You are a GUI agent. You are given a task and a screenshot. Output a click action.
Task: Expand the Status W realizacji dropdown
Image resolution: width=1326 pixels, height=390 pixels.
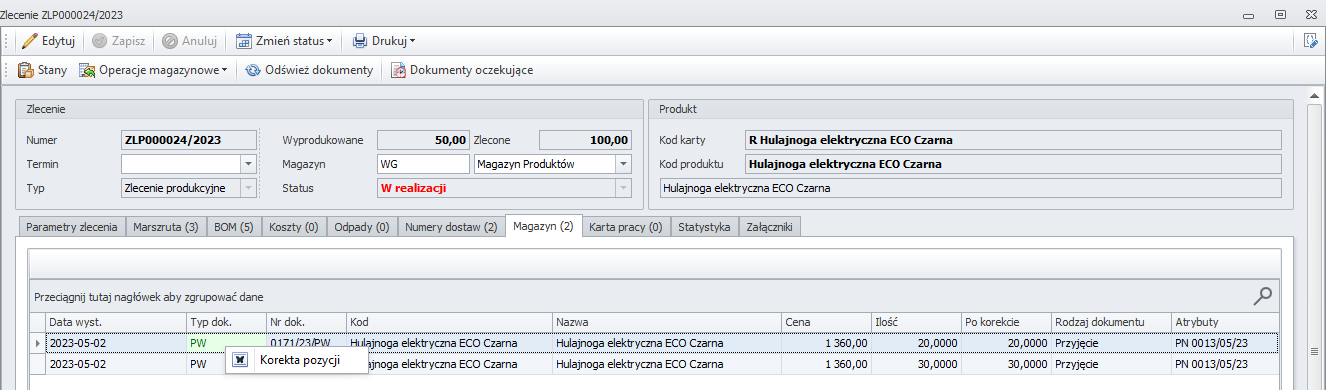coord(623,187)
